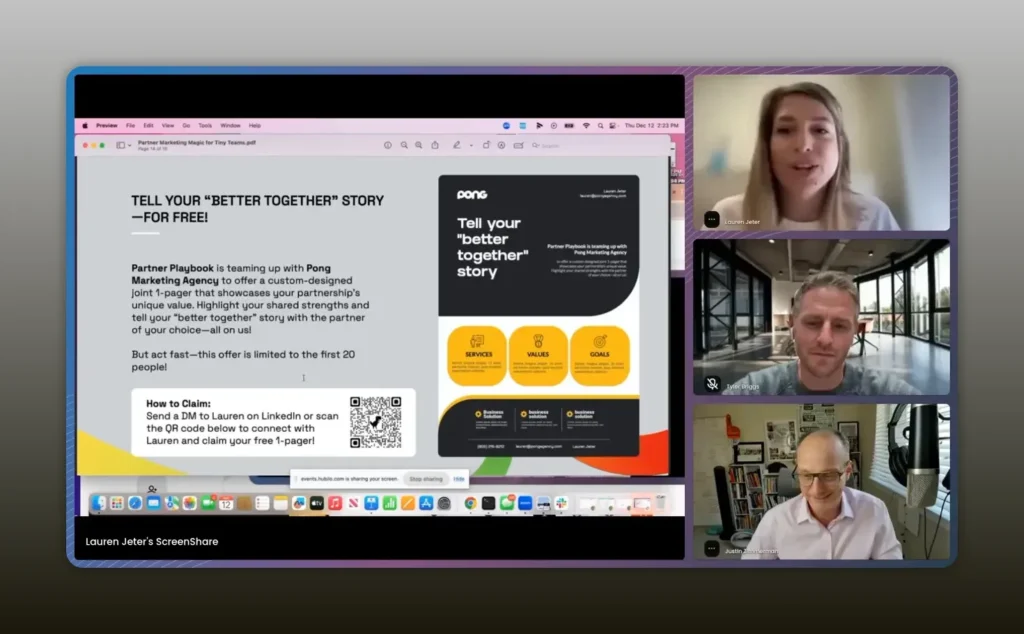Open the options menu on Lauren Jeter's tile
The height and width of the screenshot is (634, 1024).
(x=712, y=219)
